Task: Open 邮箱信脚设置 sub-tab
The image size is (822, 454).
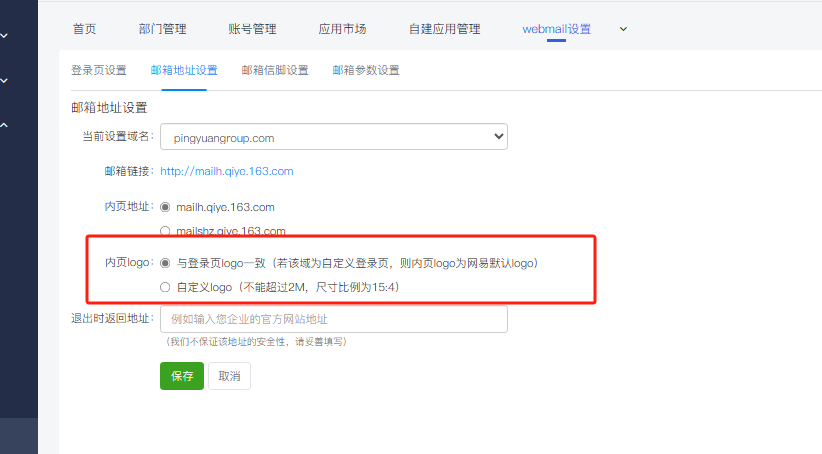Action: coord(275,70)
